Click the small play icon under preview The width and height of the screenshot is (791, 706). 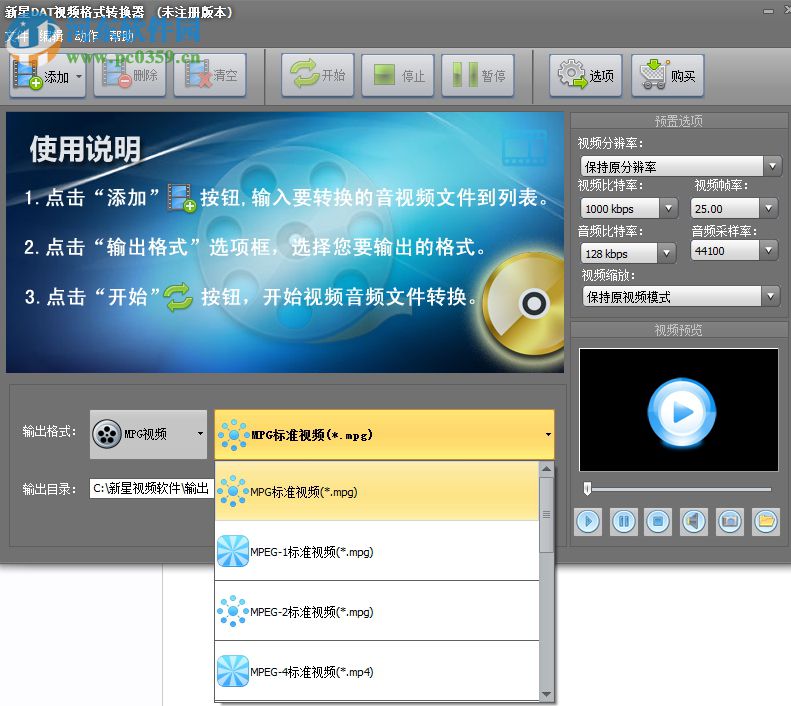click(x=588, y=521)
